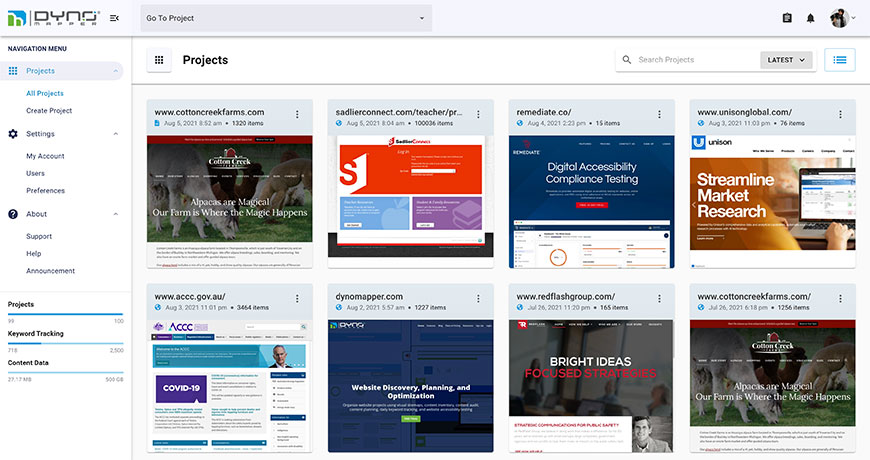
Task: Switch to grid view with the tiles icon
Action: tap(159, 60)
